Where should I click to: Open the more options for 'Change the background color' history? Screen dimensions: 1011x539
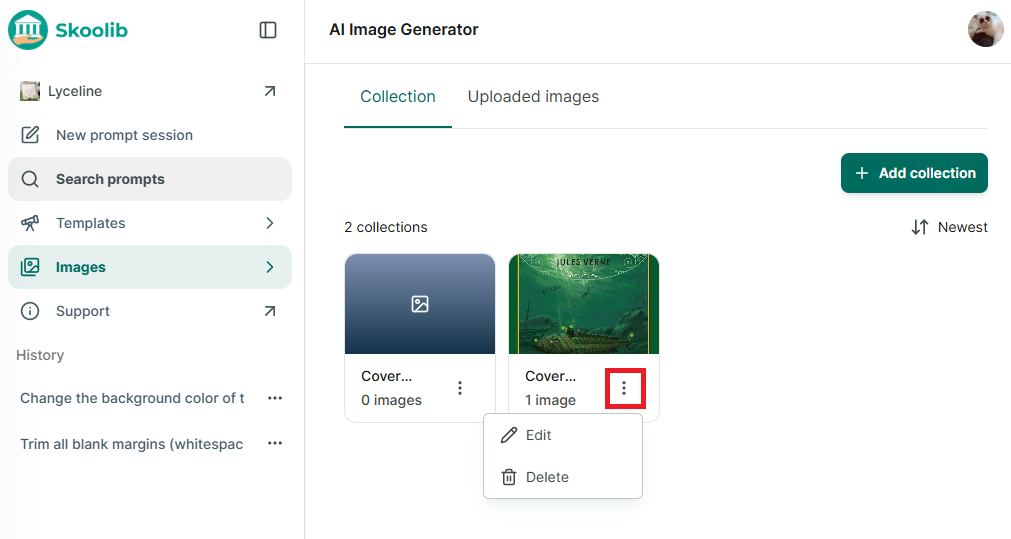(x=275, y=398)
